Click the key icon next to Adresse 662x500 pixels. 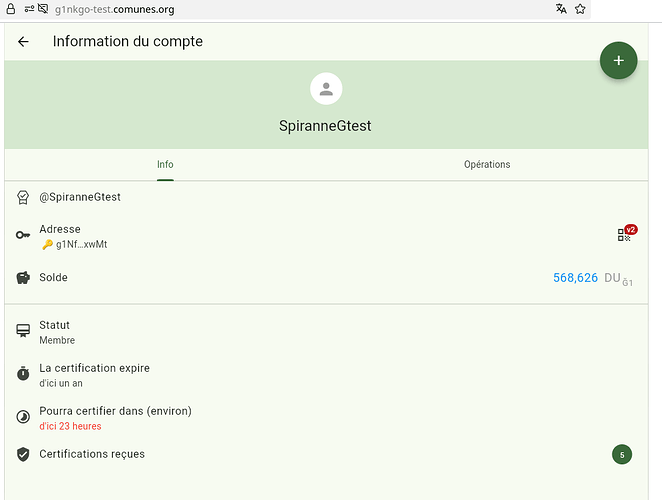tap(23, 235)
